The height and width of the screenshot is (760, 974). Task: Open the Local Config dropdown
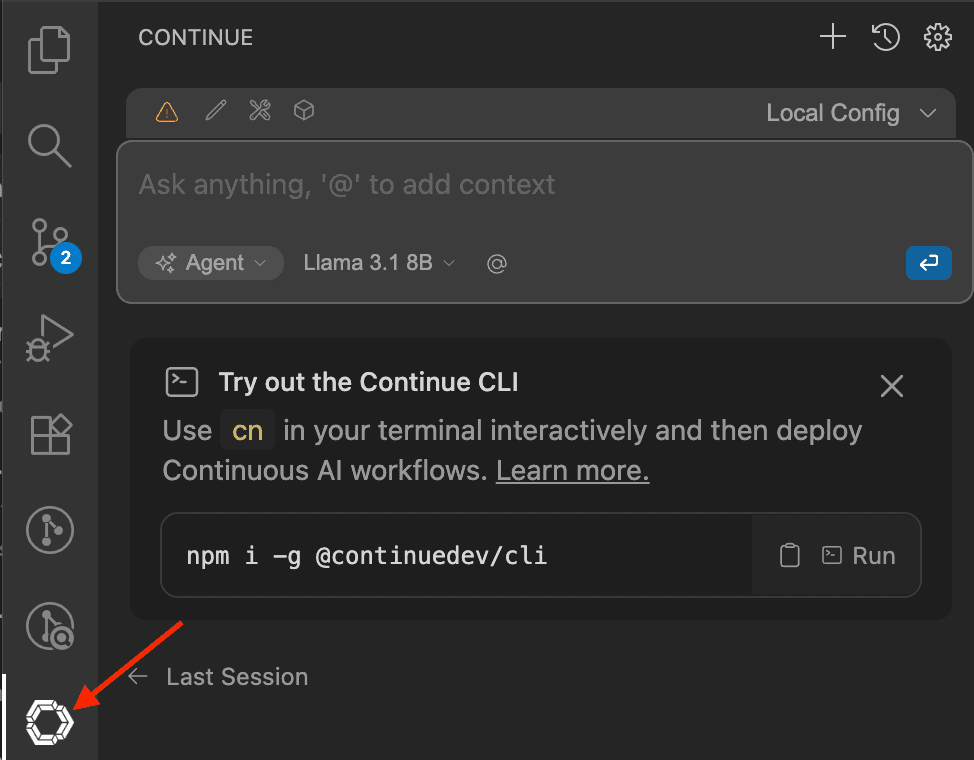851,113
